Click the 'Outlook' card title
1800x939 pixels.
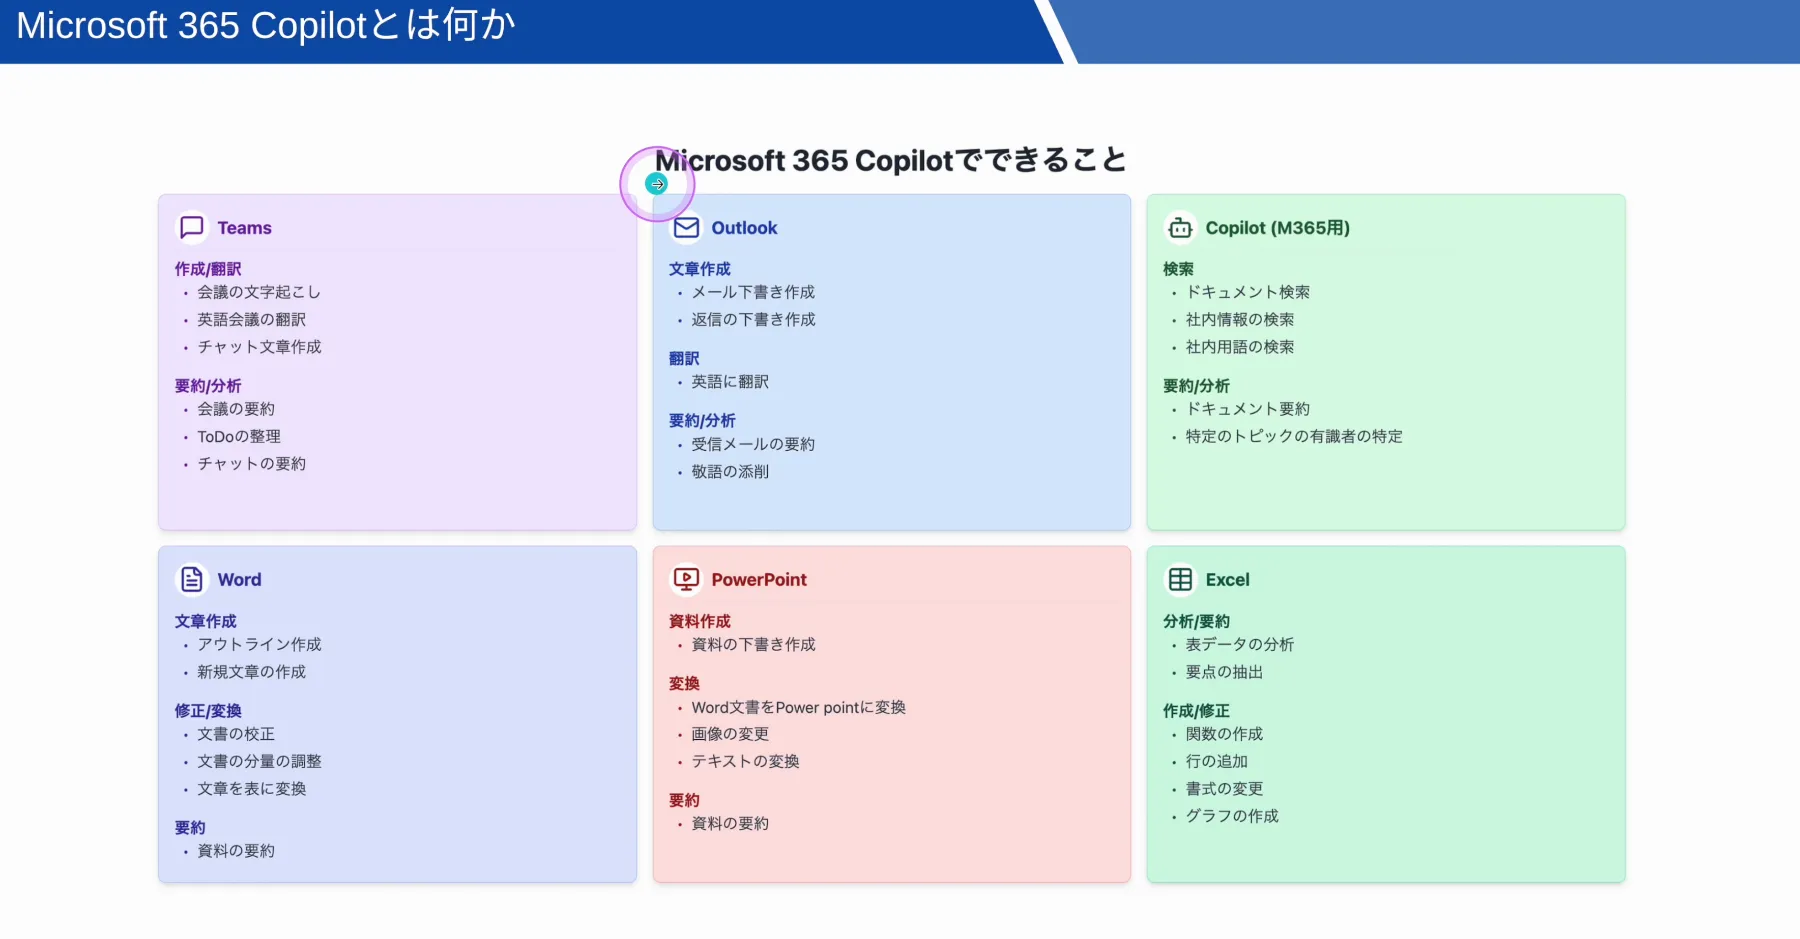tap(744, 228)
